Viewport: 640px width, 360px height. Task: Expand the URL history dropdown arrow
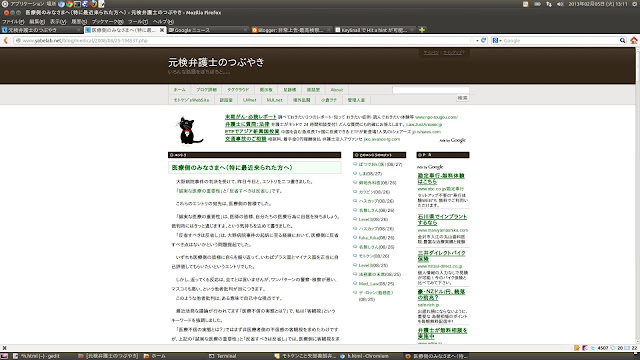pyautogui.click(x=478, y=40)
